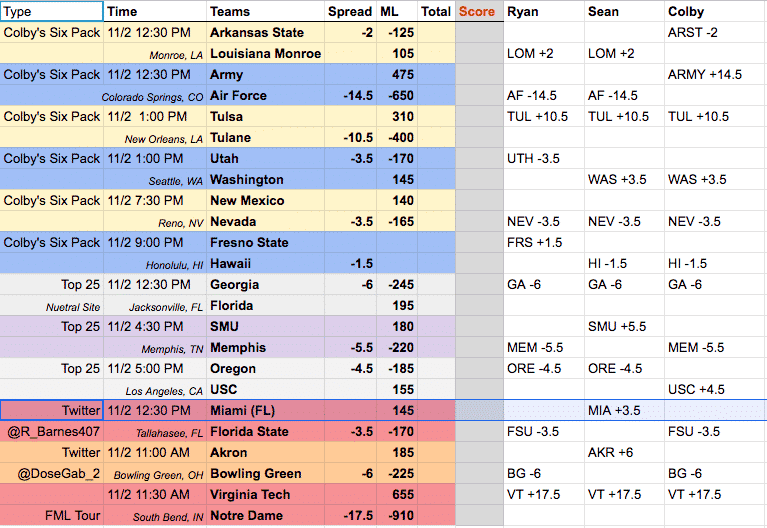Click the Score column header
The height and width of the screenshot is (528, 767).
(x=479, y=11)
